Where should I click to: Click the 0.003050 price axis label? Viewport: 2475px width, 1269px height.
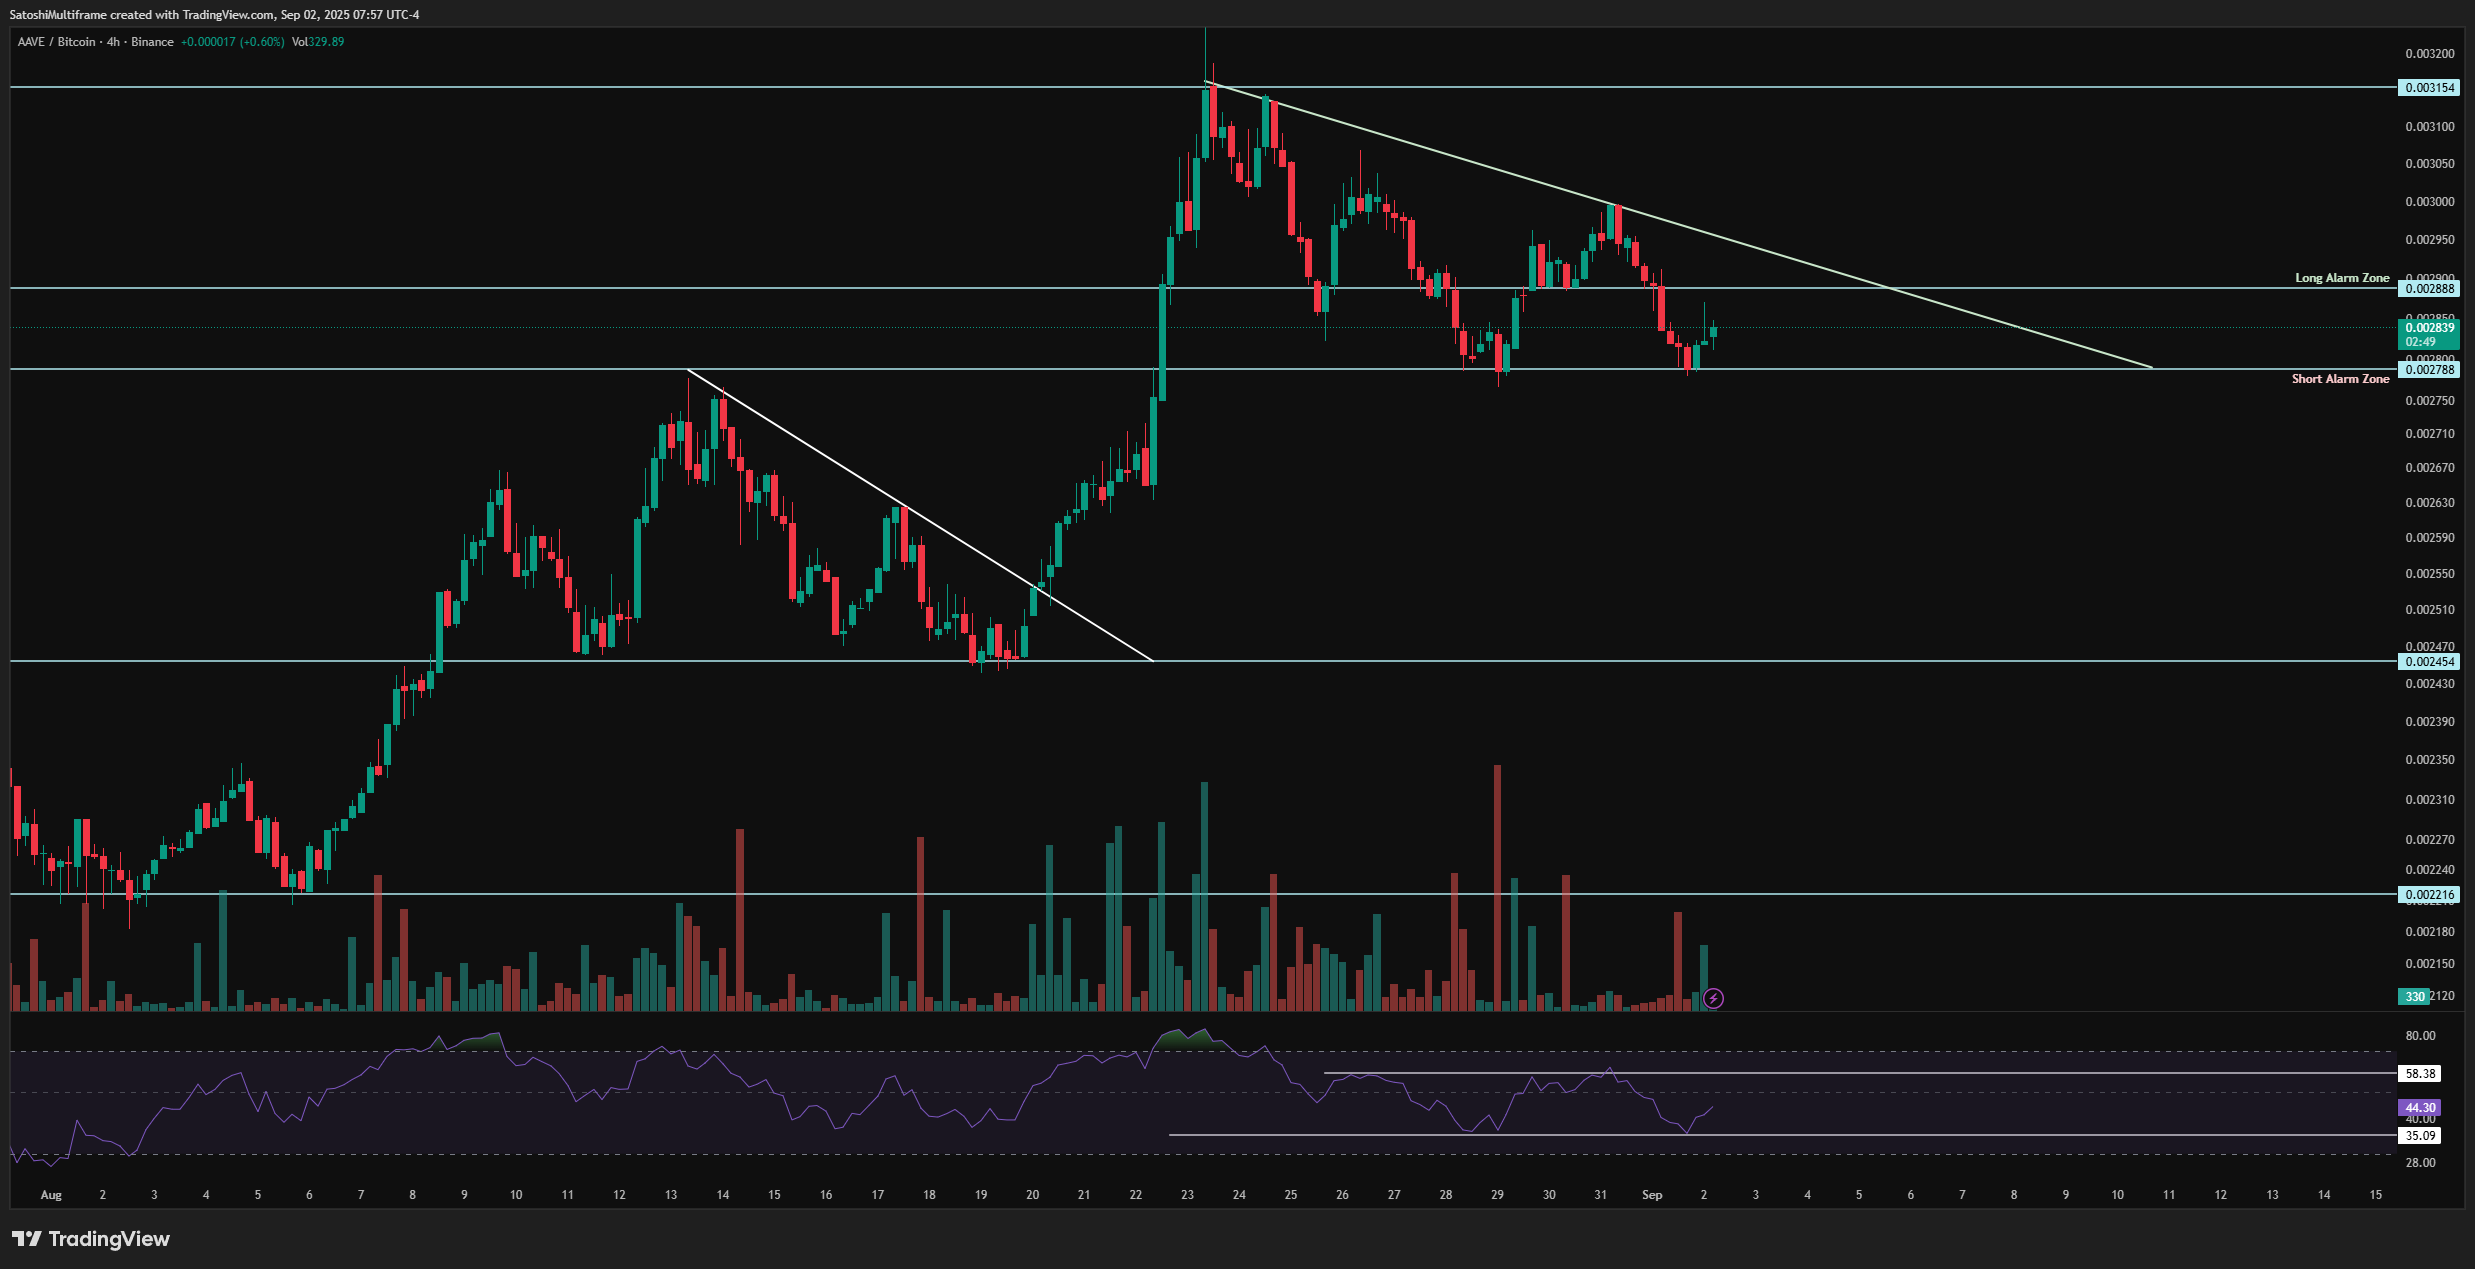click(x=2430, y=164)
